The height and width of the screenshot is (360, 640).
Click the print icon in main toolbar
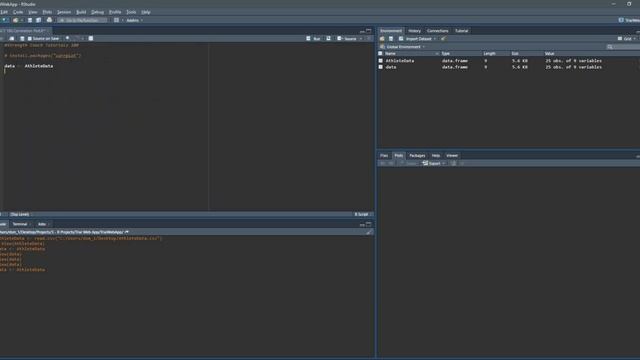49,20
